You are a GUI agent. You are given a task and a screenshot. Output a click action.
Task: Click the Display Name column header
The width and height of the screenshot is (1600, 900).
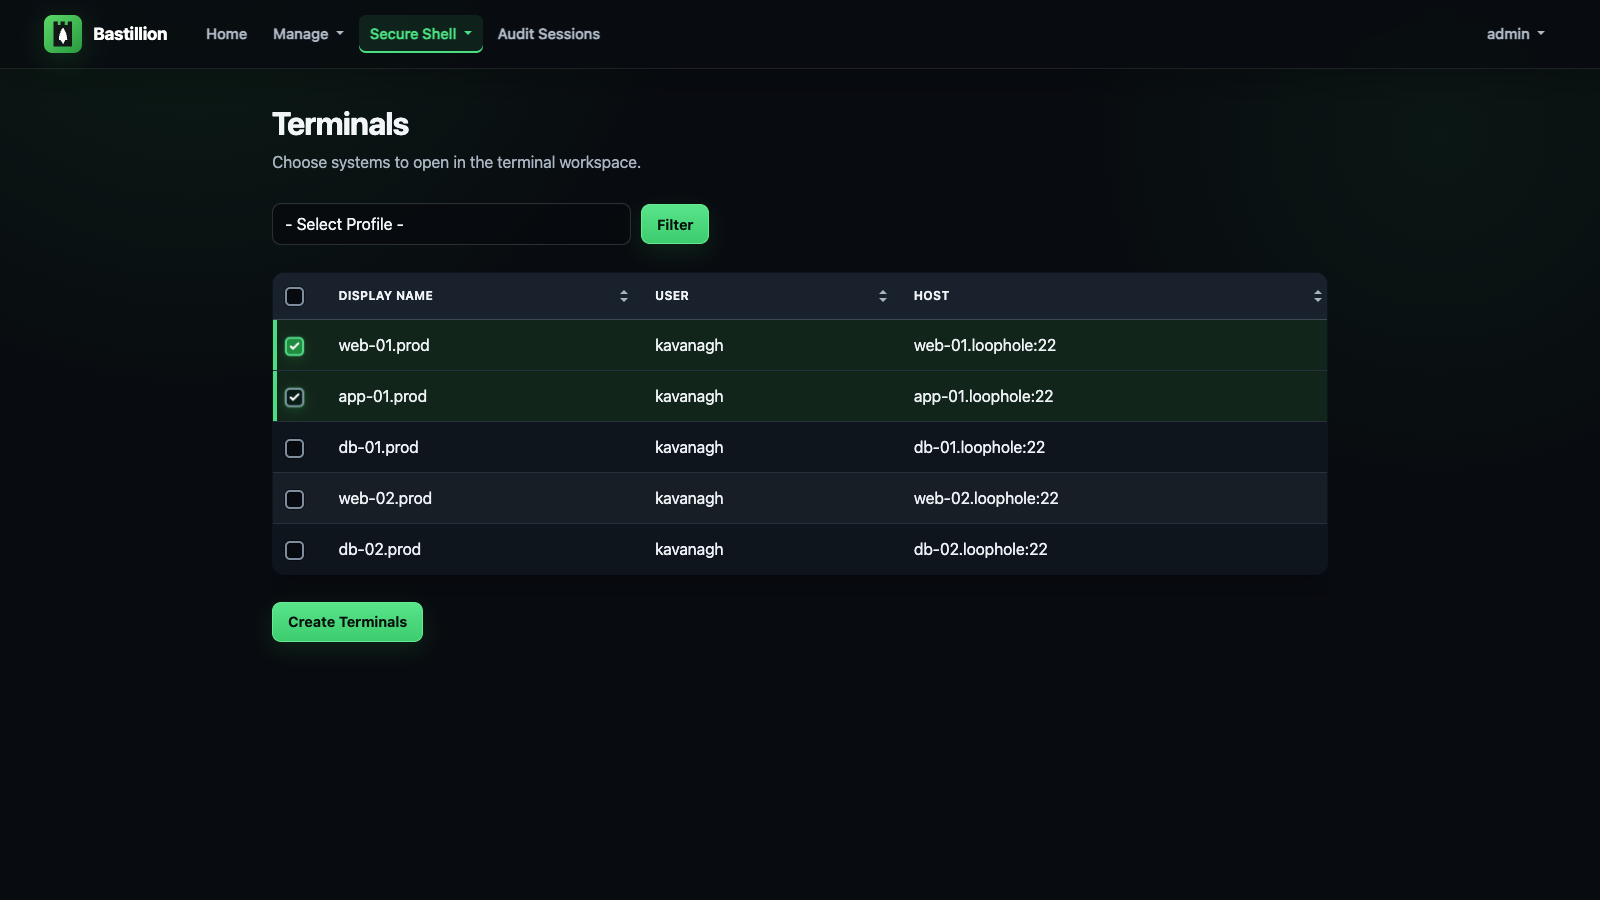[x=386, y=296]
